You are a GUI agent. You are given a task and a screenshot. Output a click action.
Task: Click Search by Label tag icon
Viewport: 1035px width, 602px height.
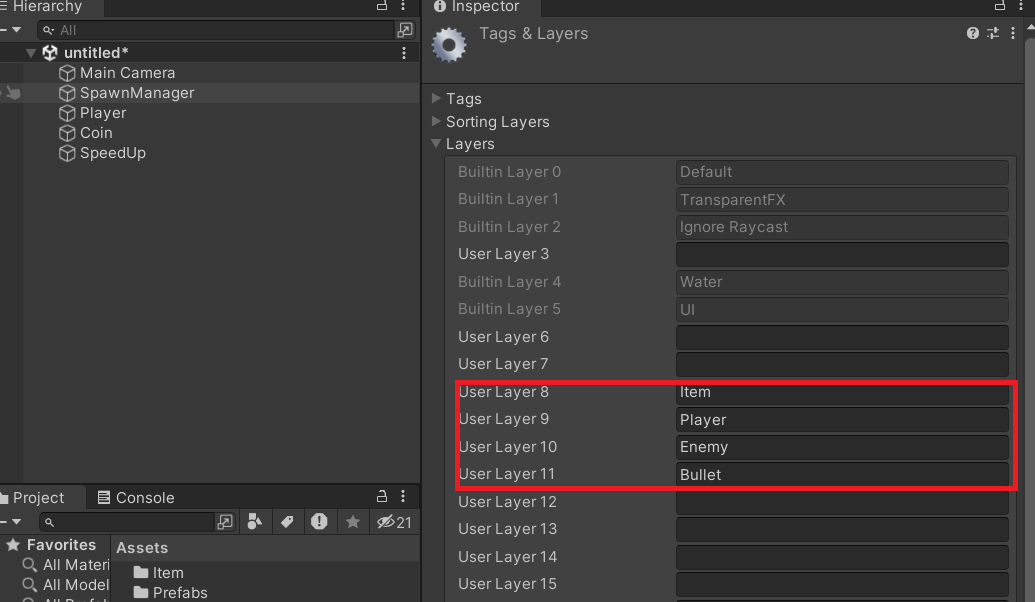(x=286, y=522)
